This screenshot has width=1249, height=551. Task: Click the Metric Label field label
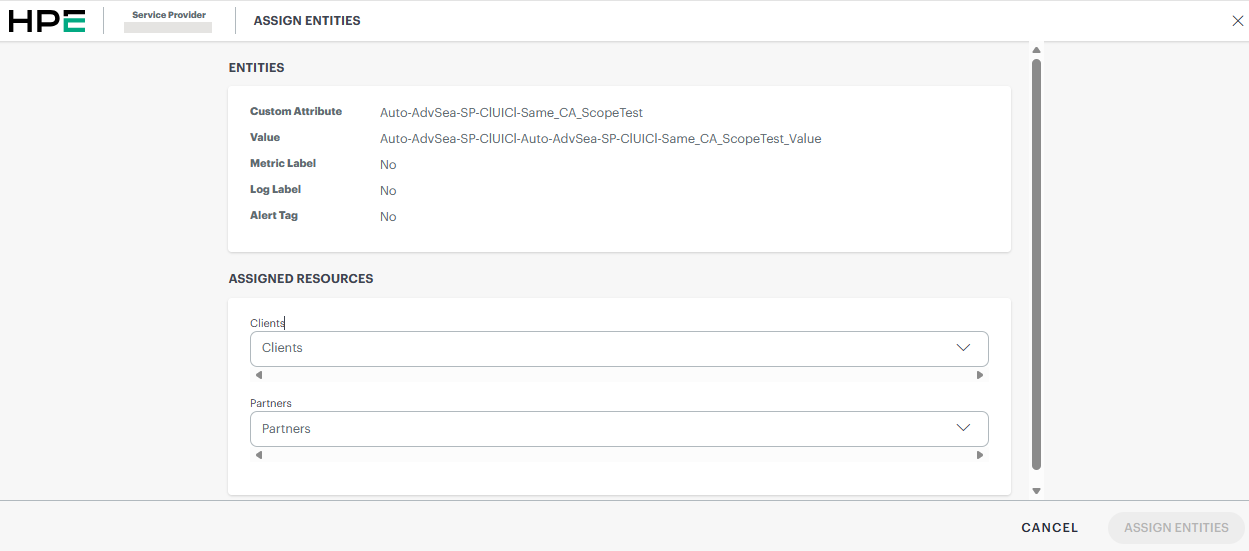[283, 164]
